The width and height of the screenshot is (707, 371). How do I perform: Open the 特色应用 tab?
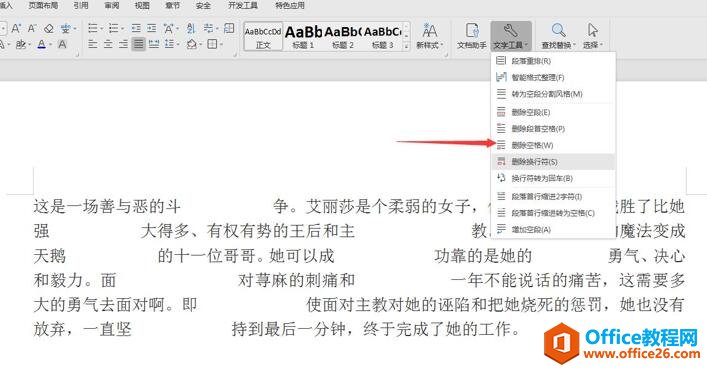click(290, 5)
